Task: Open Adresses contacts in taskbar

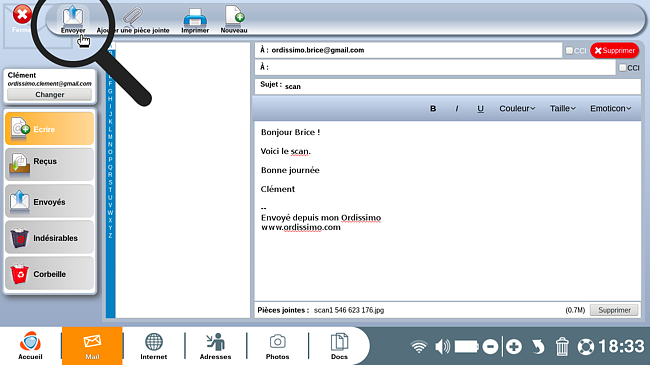Action: point(215,346)
